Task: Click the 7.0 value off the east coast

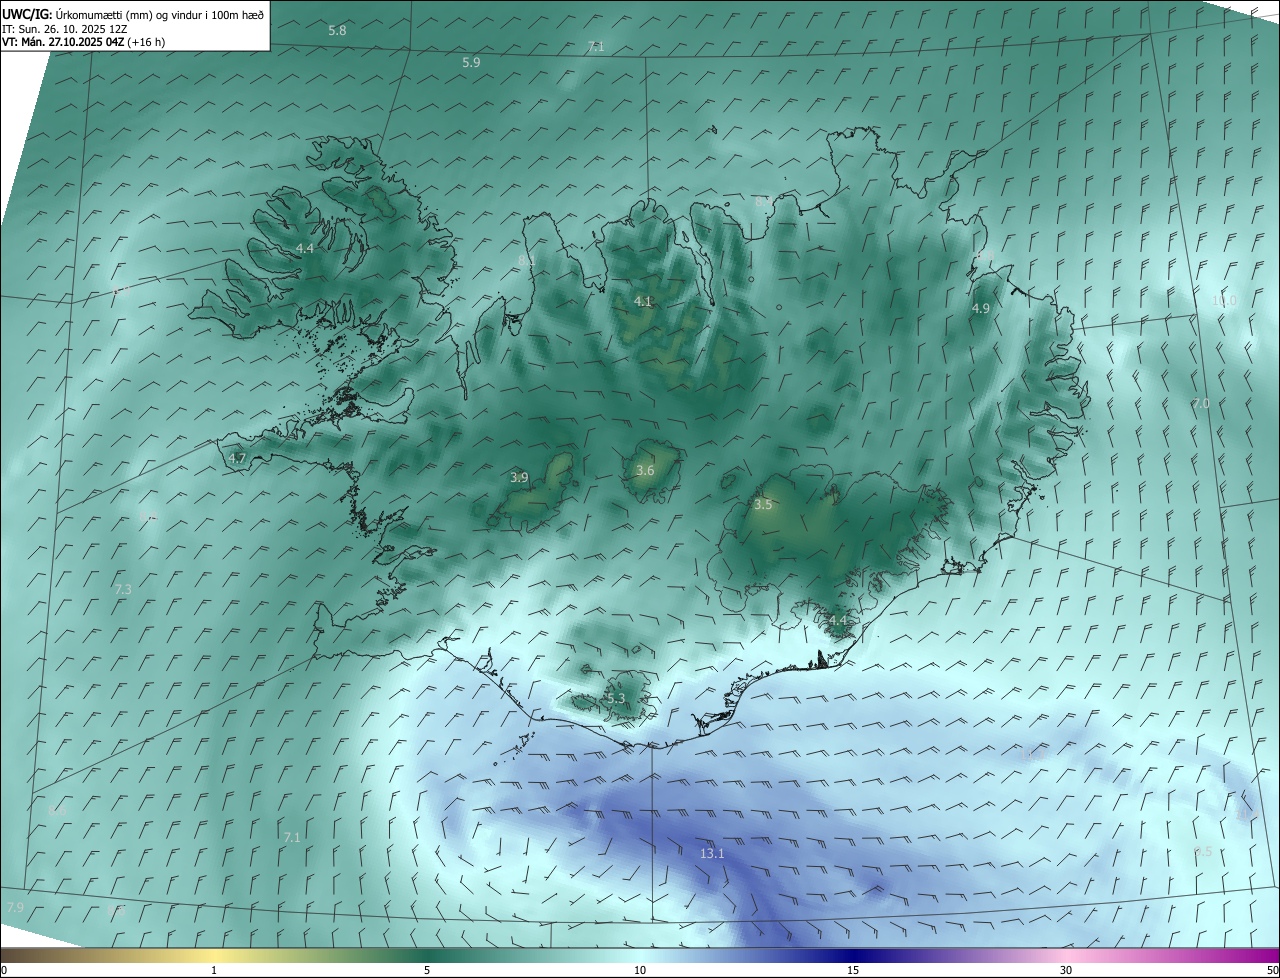Action: click(1201, 404)
